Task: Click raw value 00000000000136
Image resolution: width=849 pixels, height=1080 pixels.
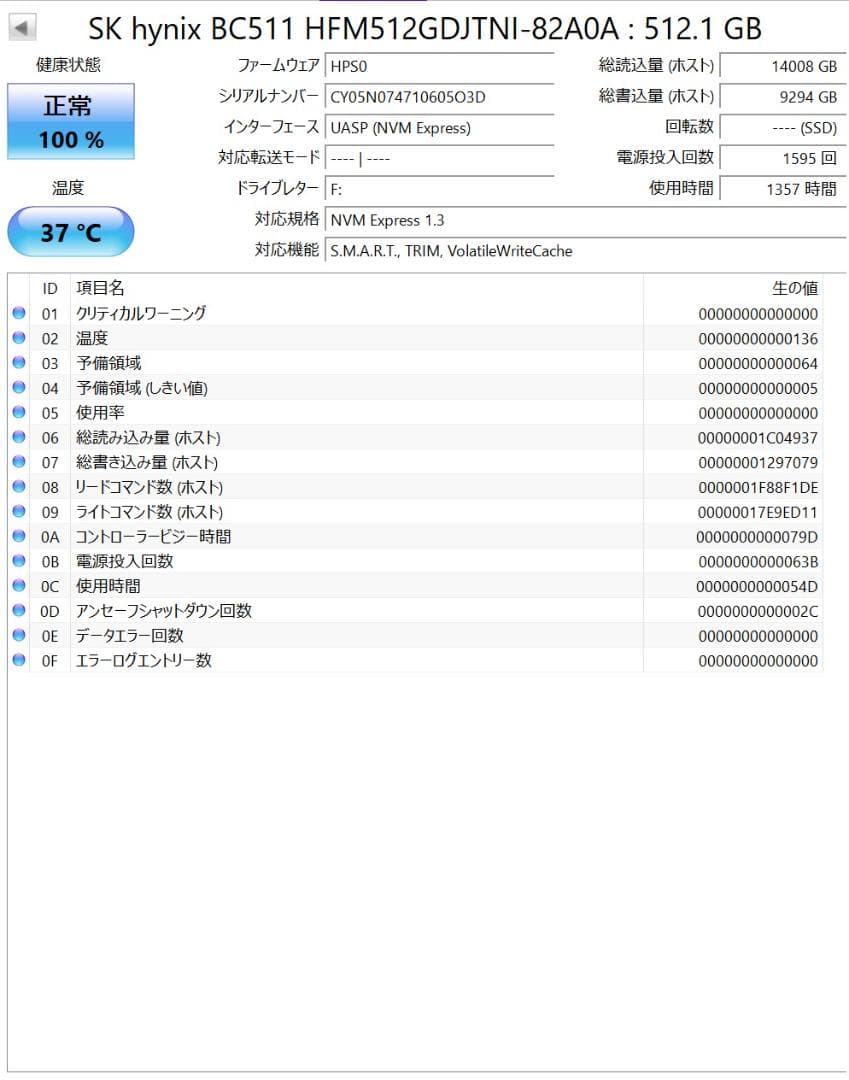Action: point(758,339)
